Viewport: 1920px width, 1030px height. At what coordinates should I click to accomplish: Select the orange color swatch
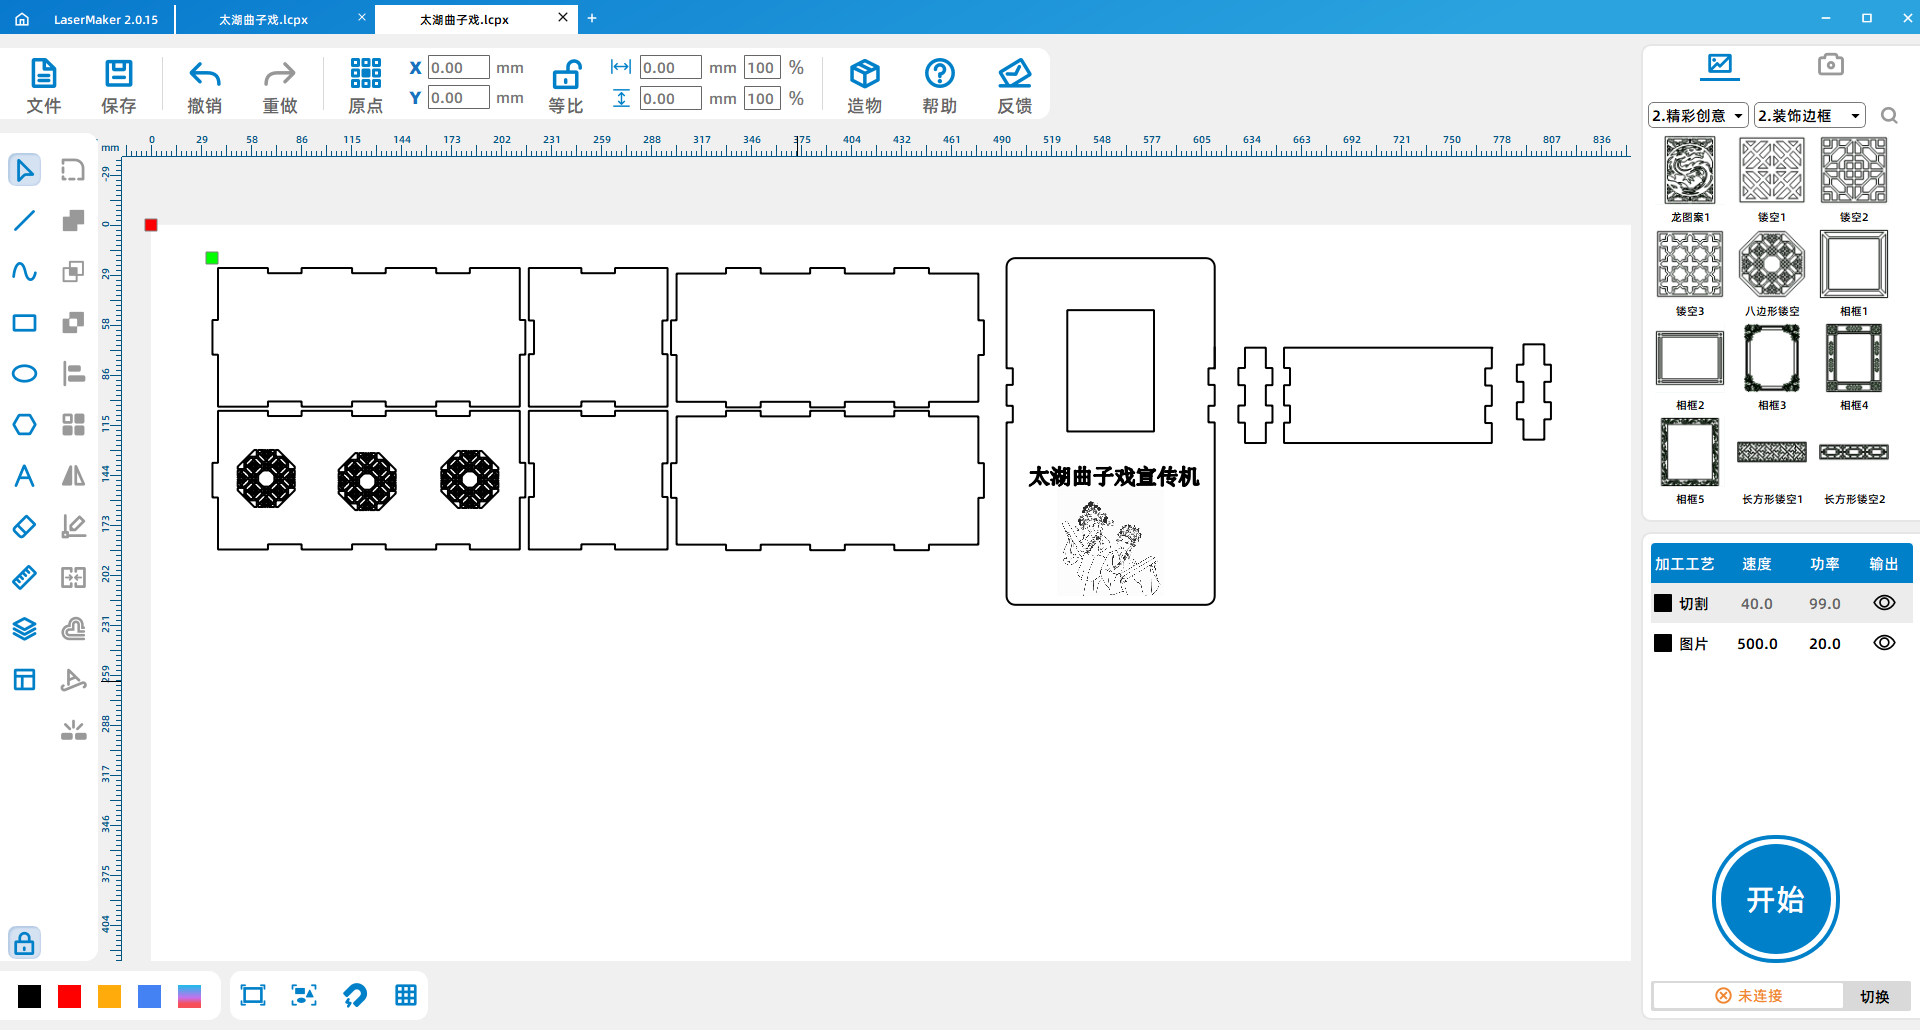tap(109, 996)
